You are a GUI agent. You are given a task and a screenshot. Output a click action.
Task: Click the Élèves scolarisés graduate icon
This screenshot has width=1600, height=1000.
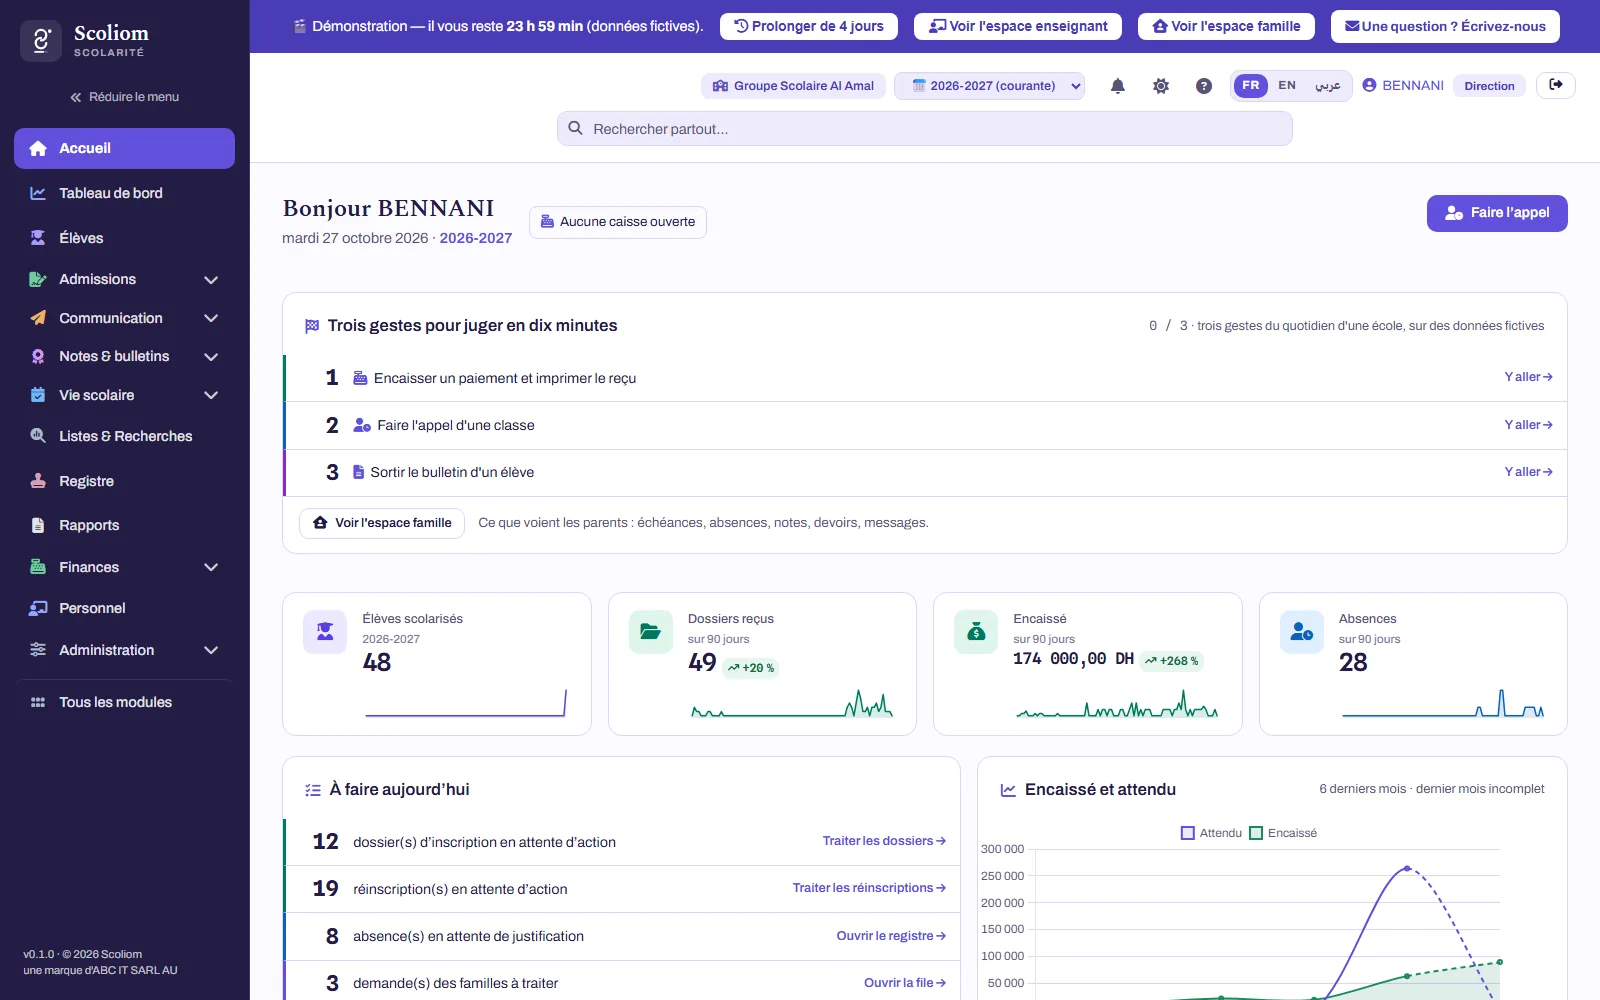pos(325,632)
